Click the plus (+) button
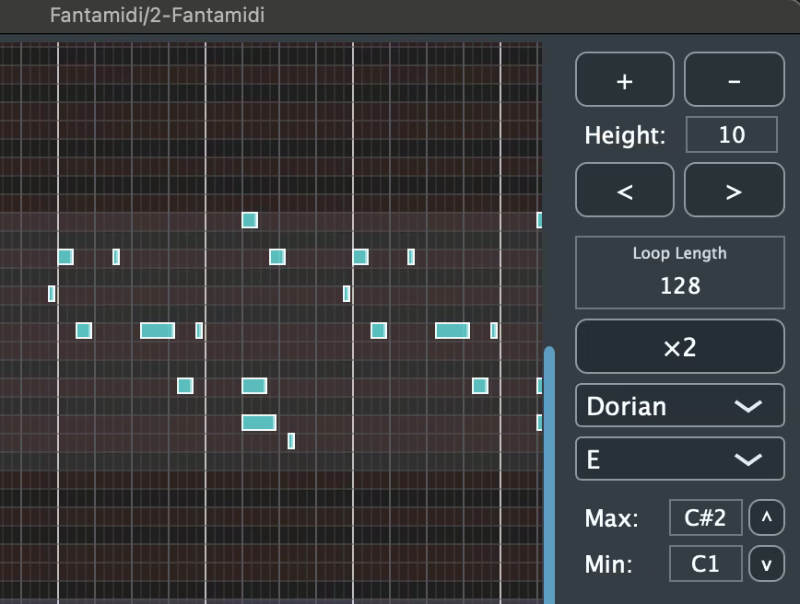 625,80
